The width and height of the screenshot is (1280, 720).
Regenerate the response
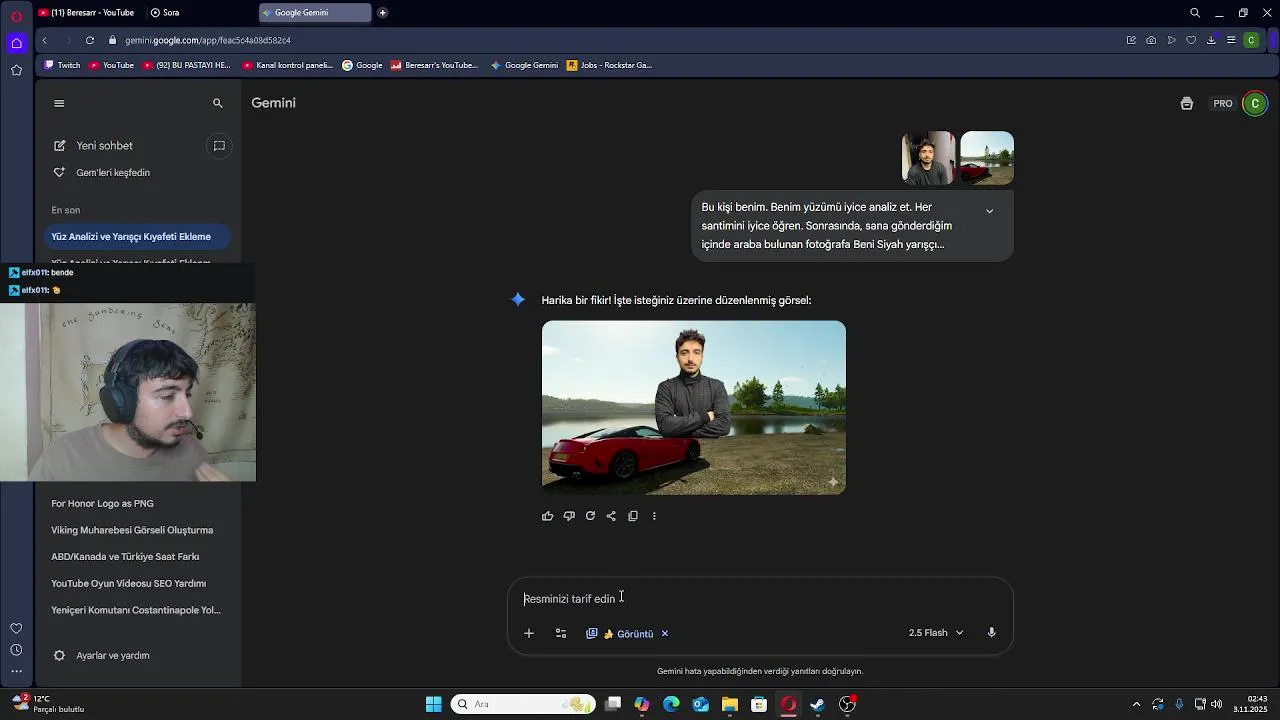pyautogui.click(x=590, y=516)
